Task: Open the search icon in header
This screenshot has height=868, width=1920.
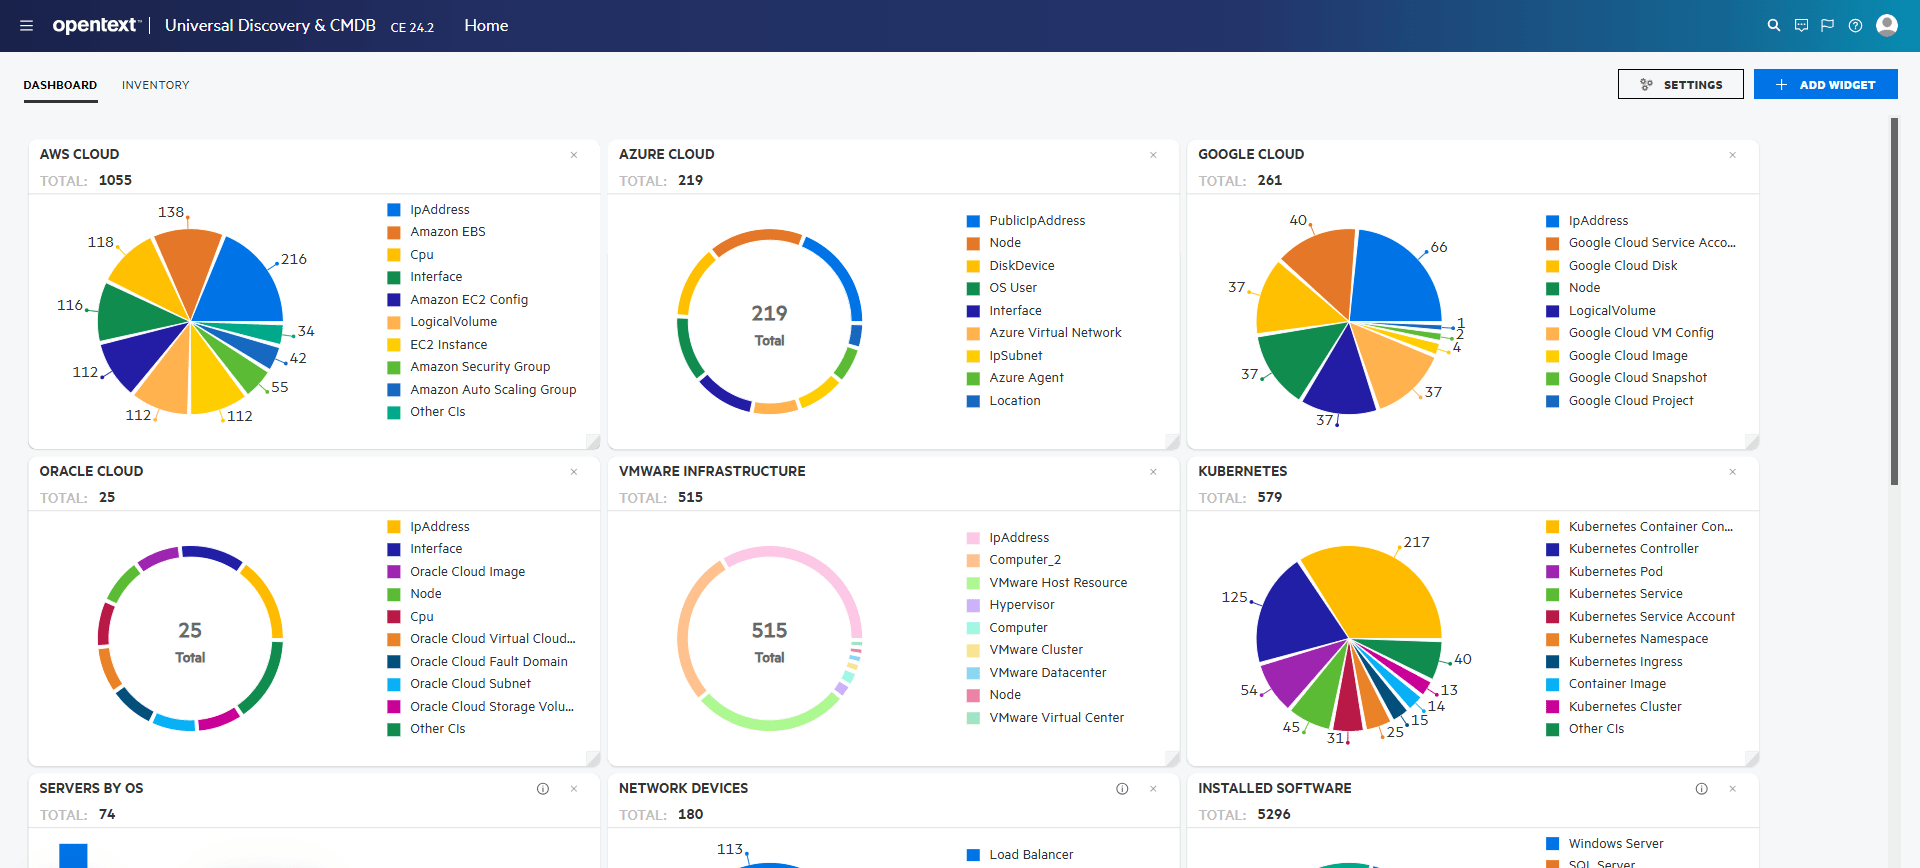Action: point(1774,26)
